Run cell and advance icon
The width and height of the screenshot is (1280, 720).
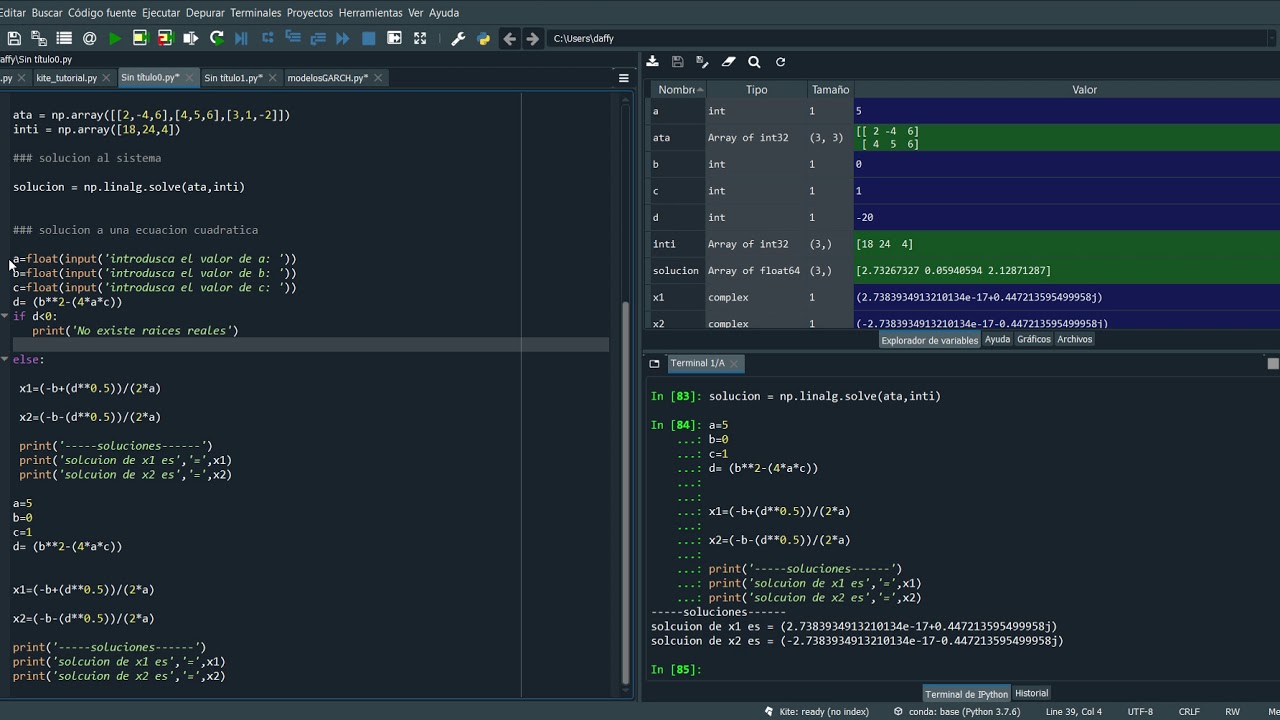[x=165, y=38]
